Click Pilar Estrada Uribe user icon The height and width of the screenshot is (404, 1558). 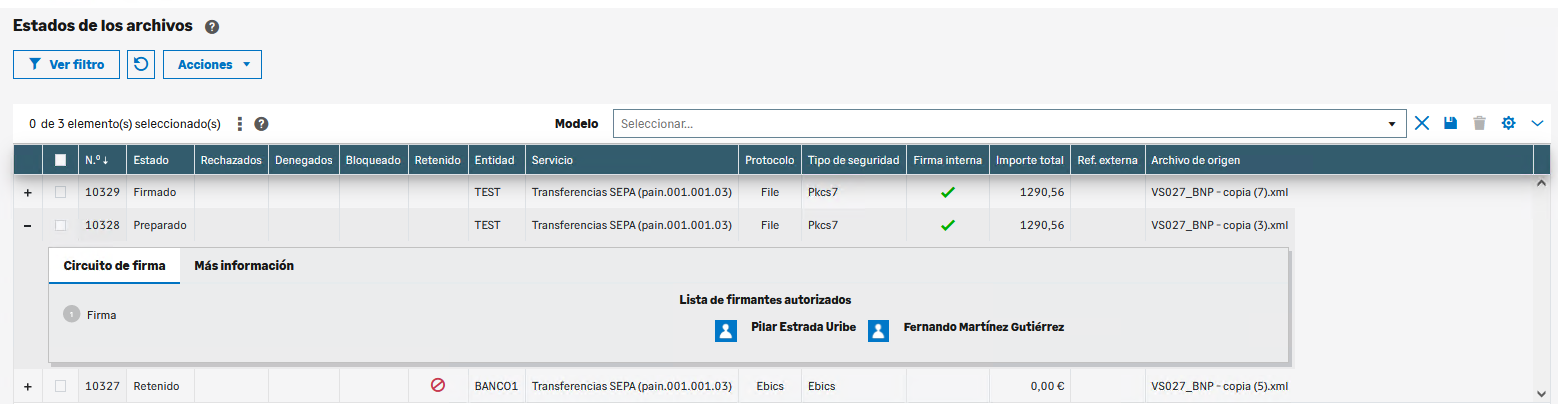[x=726, y=331]
